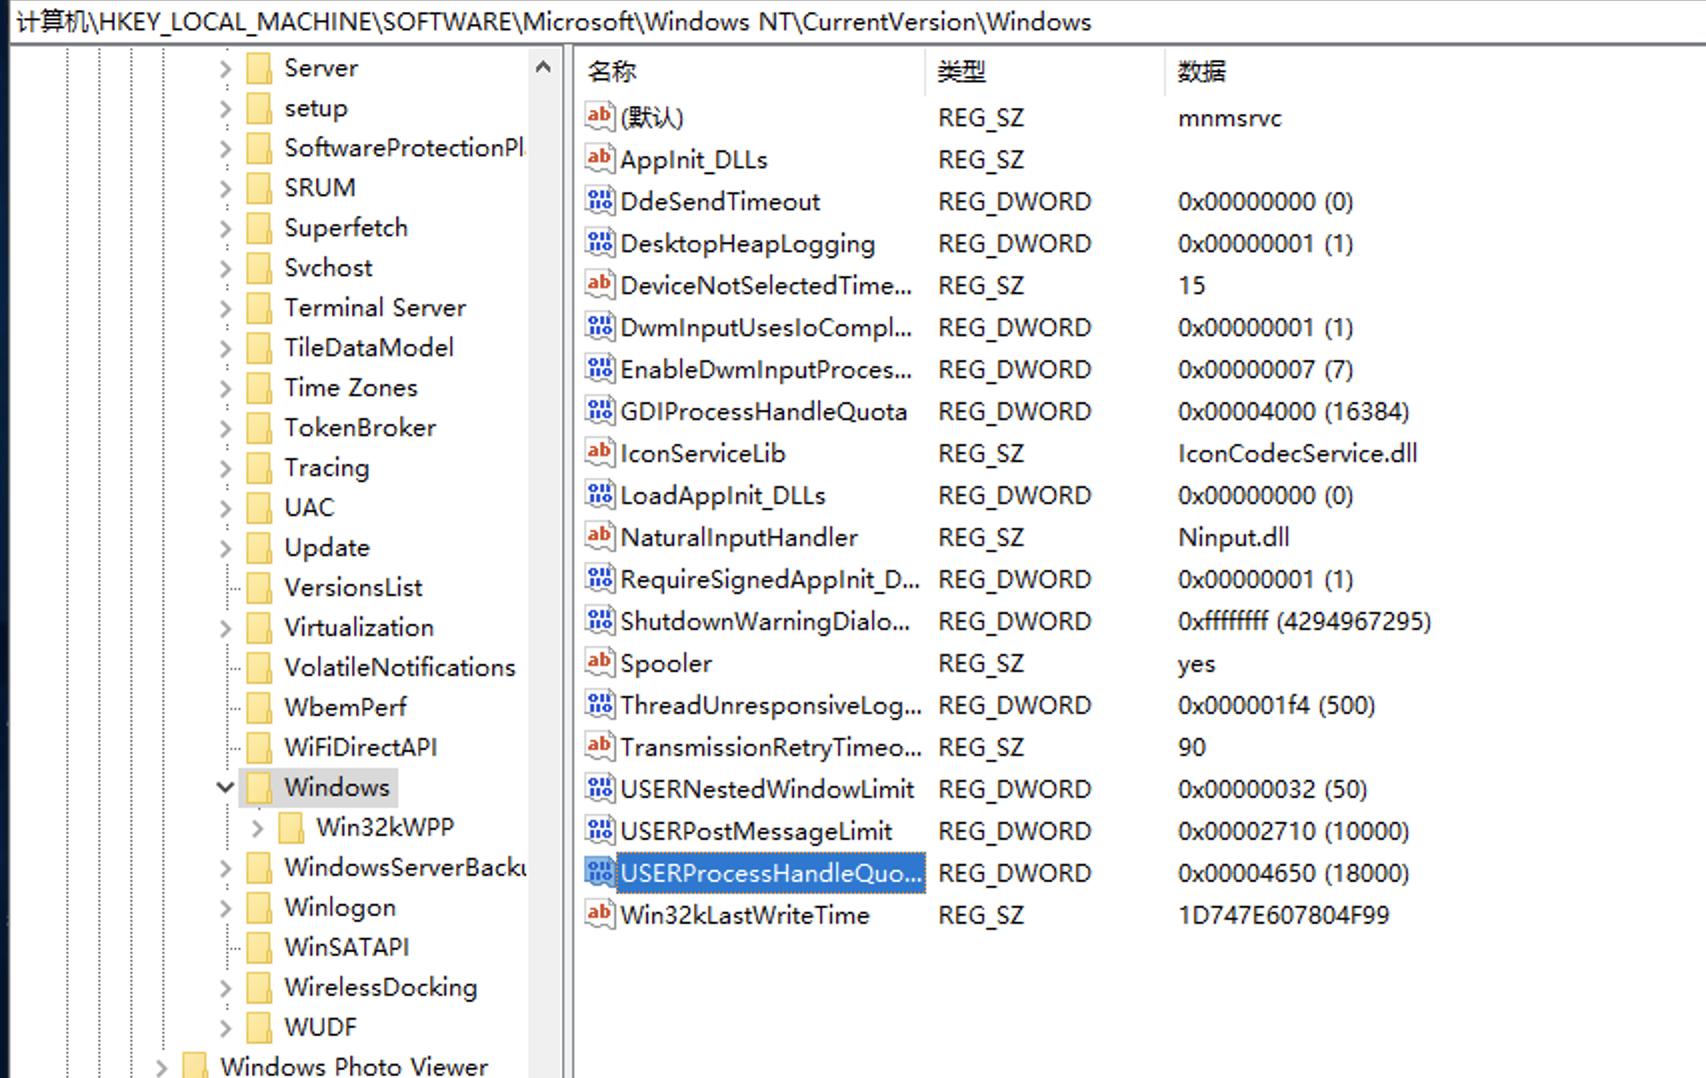Click the Spooler string value icon
This screenshot has height=1078, width=1706.
tap(599, 662)
